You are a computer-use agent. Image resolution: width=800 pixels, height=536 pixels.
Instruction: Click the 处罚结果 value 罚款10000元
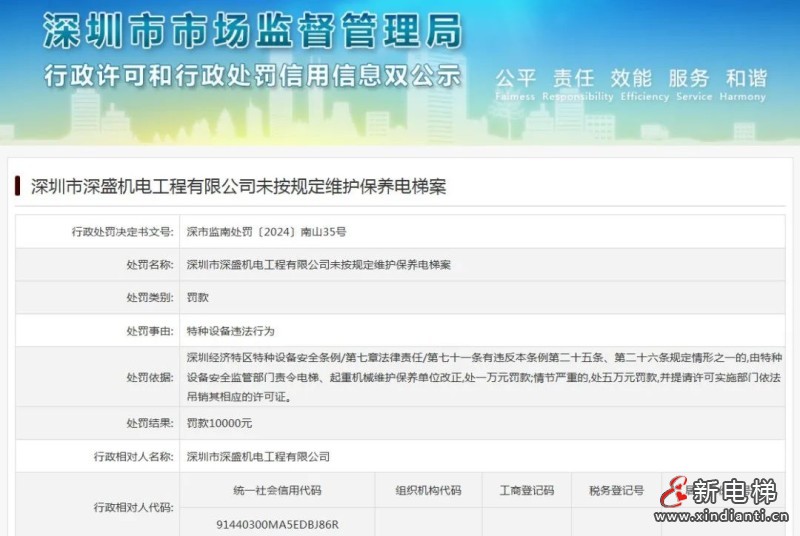coord(219,423)
